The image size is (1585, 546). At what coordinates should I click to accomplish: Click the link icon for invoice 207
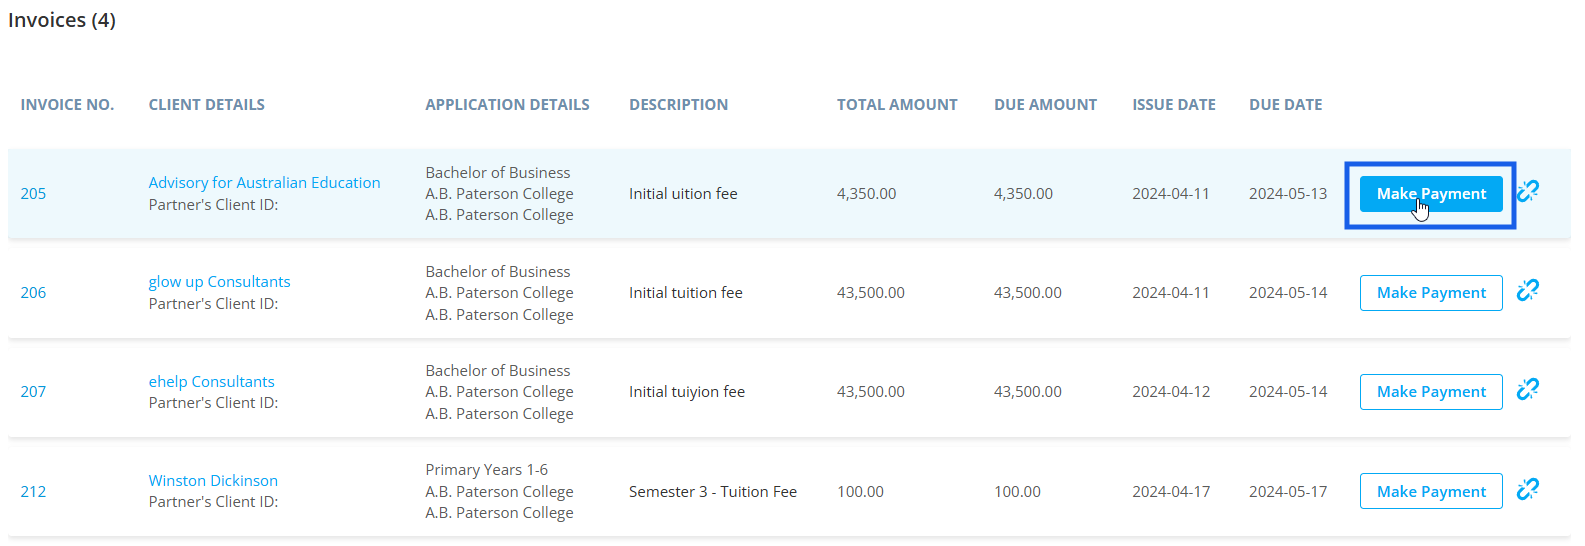1527,389
